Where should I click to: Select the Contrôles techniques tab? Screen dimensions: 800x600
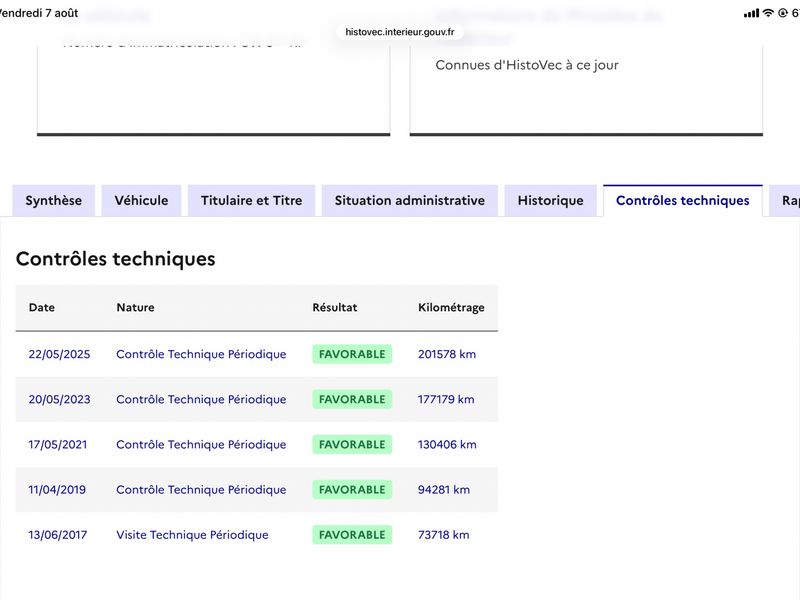tap(683, 201)
